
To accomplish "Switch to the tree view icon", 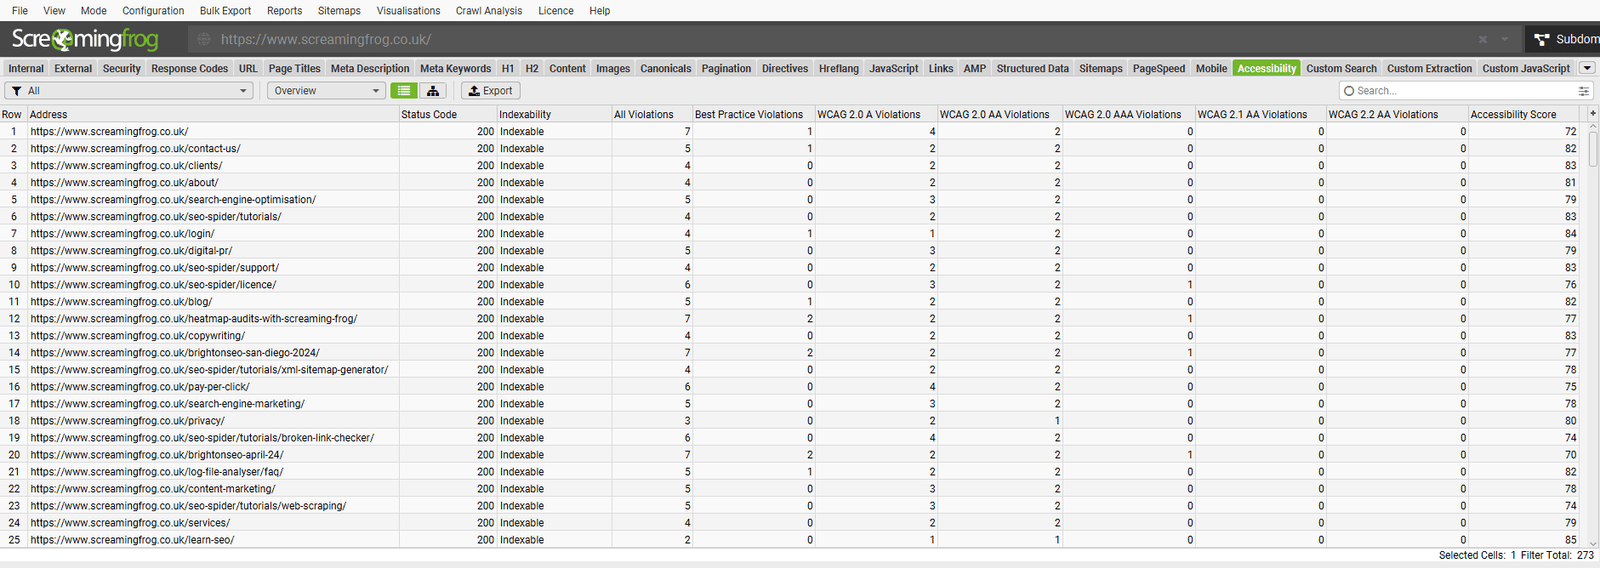I will coord(433,91).
